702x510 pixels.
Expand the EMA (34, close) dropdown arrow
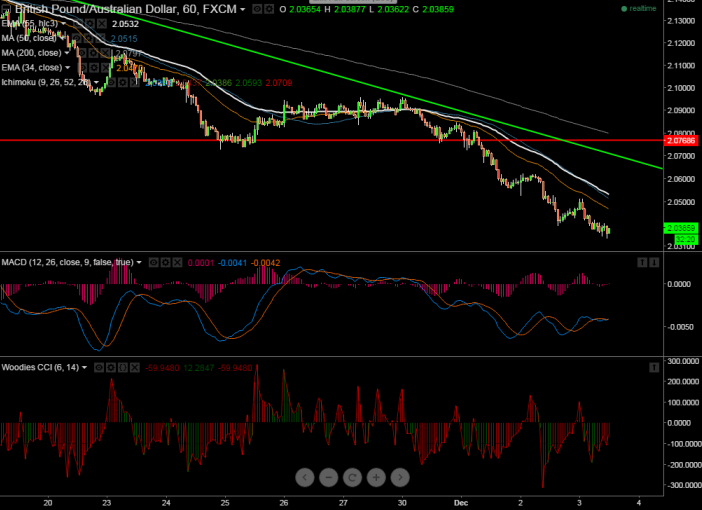pyautogui.click(x=68, y=68)
